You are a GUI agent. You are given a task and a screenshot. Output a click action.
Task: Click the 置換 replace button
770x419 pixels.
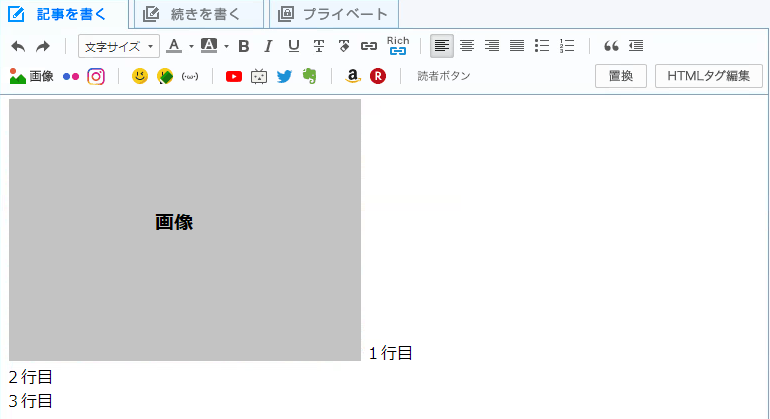point(621,76)
